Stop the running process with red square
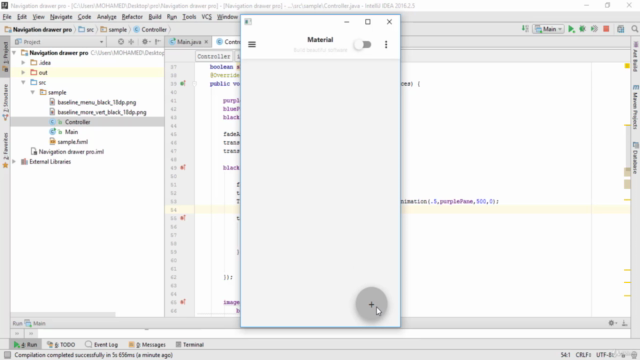 pos(606,29)
